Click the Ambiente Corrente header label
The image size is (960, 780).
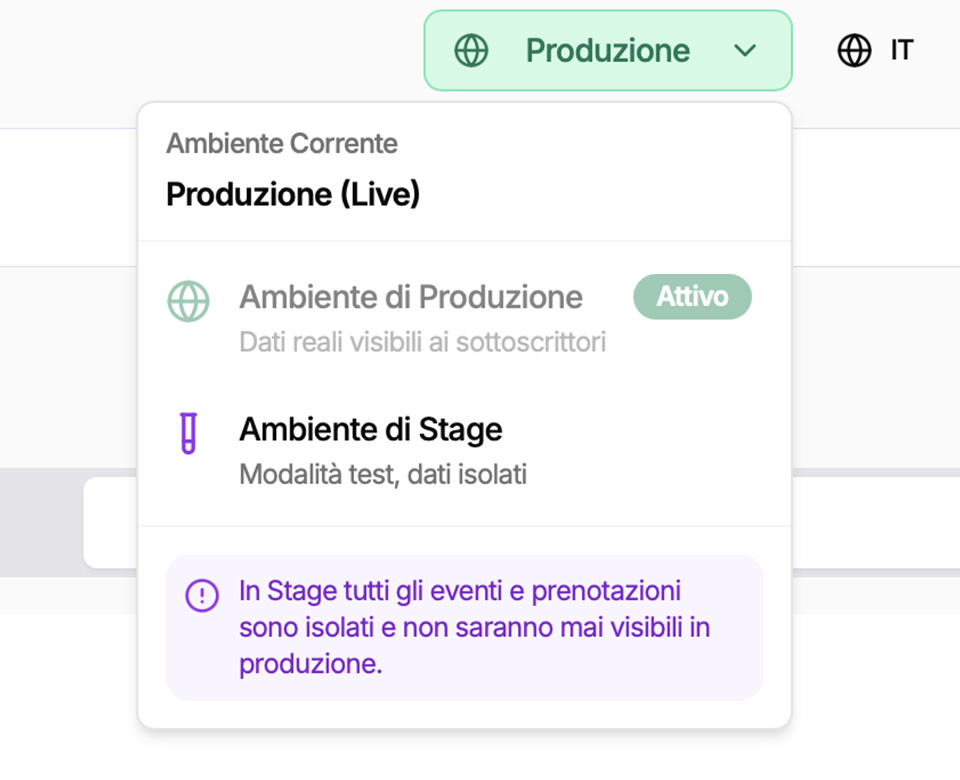pyautogui.click(x=281, y=144)
